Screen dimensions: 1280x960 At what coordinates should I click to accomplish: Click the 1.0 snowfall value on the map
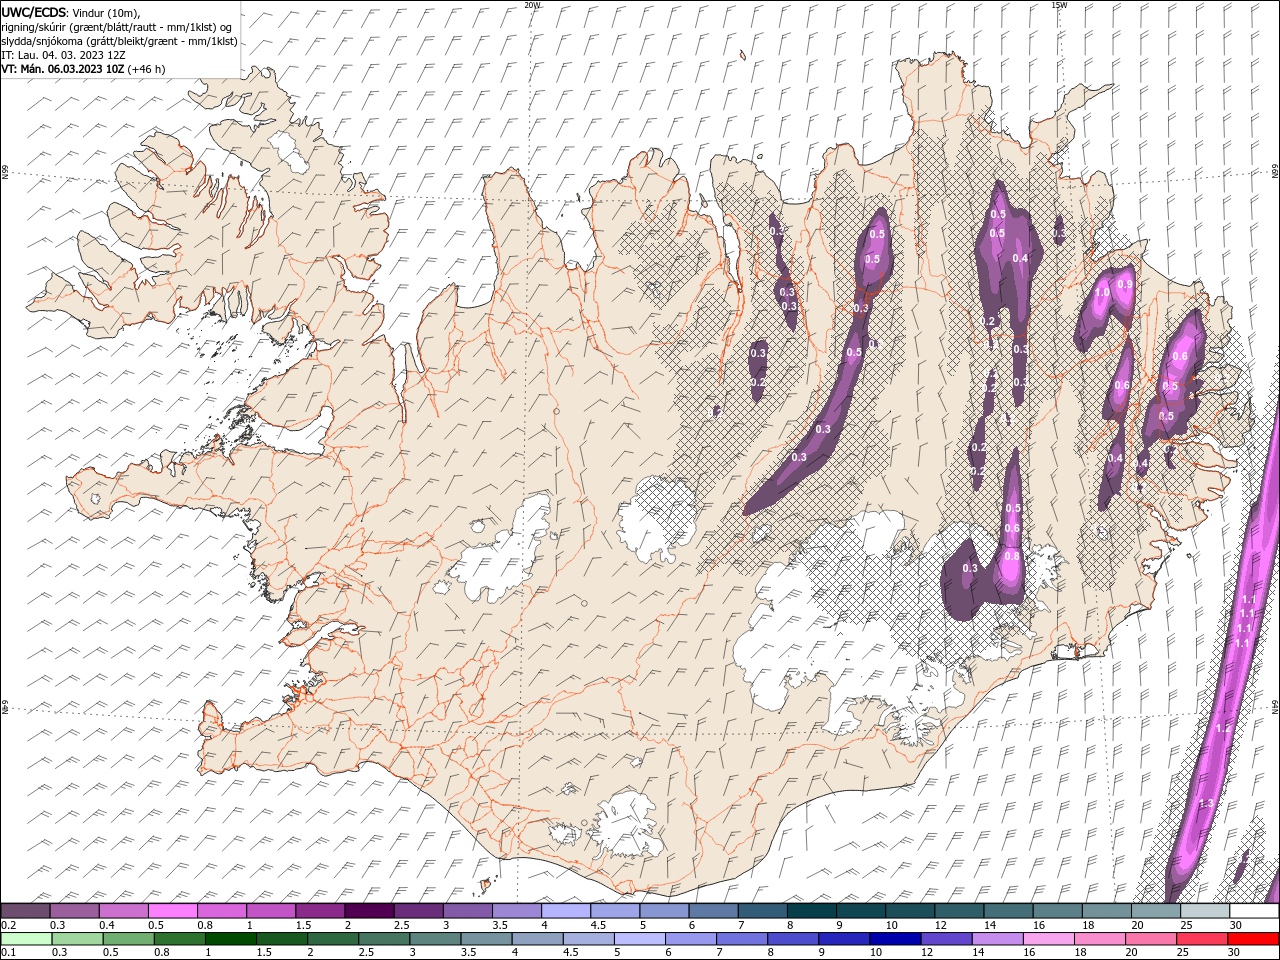(x=1102, y=293)
